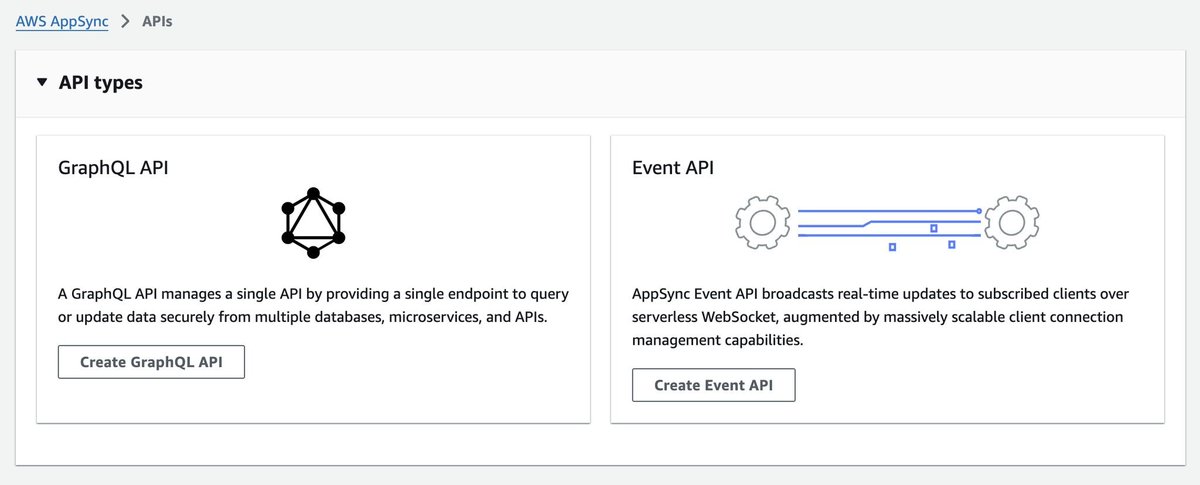Click the GraphQL hexagon logo icon

[x=313, y=222]
